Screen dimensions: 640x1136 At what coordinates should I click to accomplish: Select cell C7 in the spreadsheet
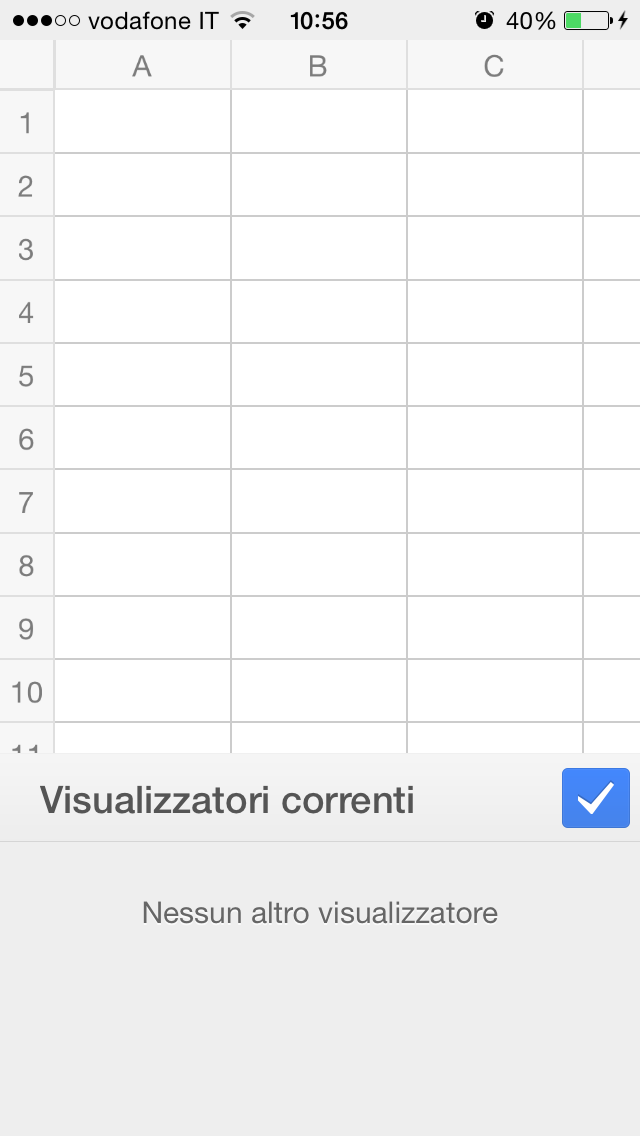(x=494, y=501)
